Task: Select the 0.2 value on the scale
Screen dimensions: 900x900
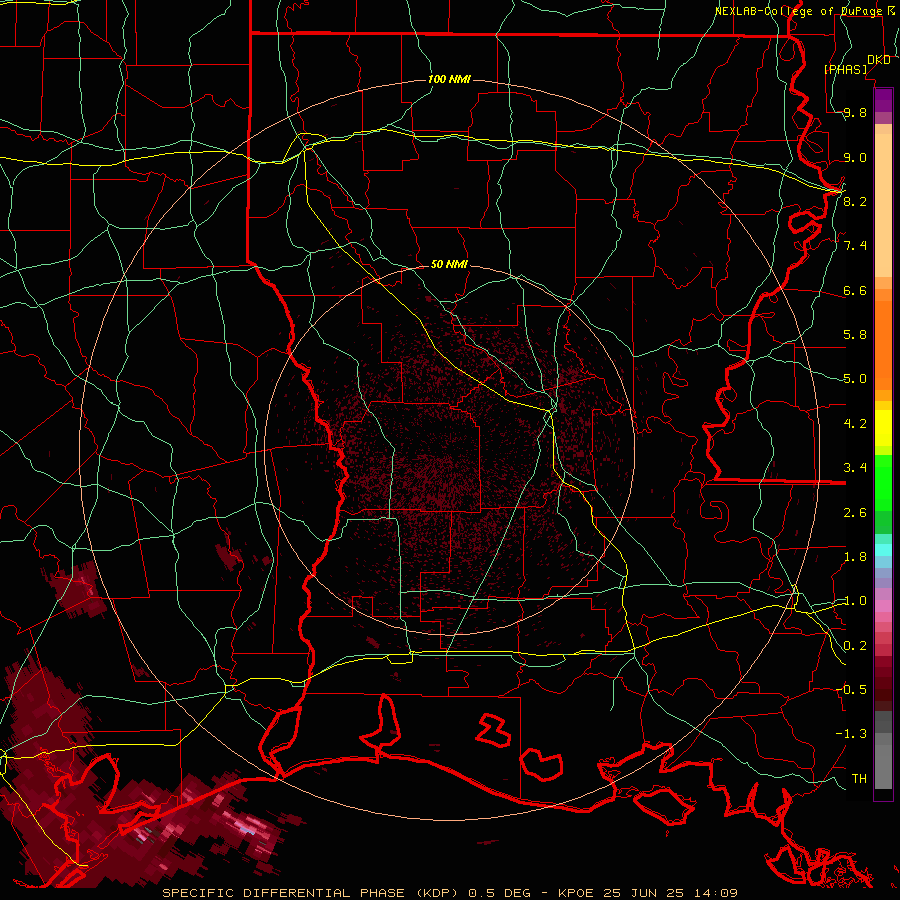Action: tap(855, 646)
